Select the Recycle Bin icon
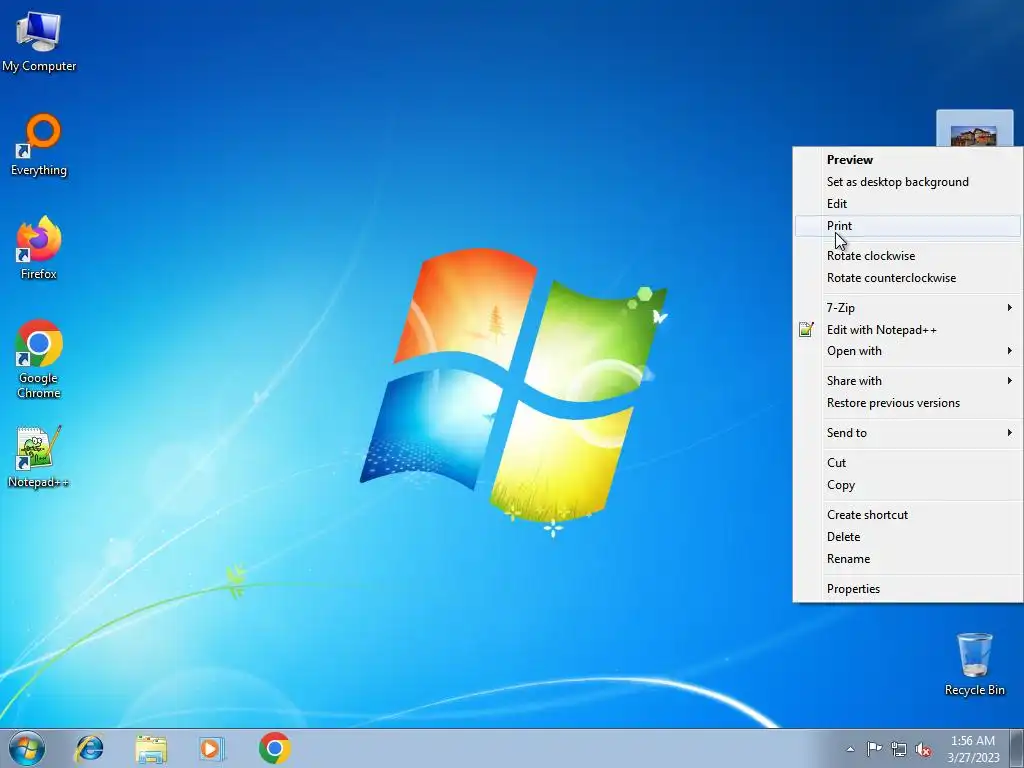The image size is (1024, 768). pyautogui.click(x=974, y=664)
